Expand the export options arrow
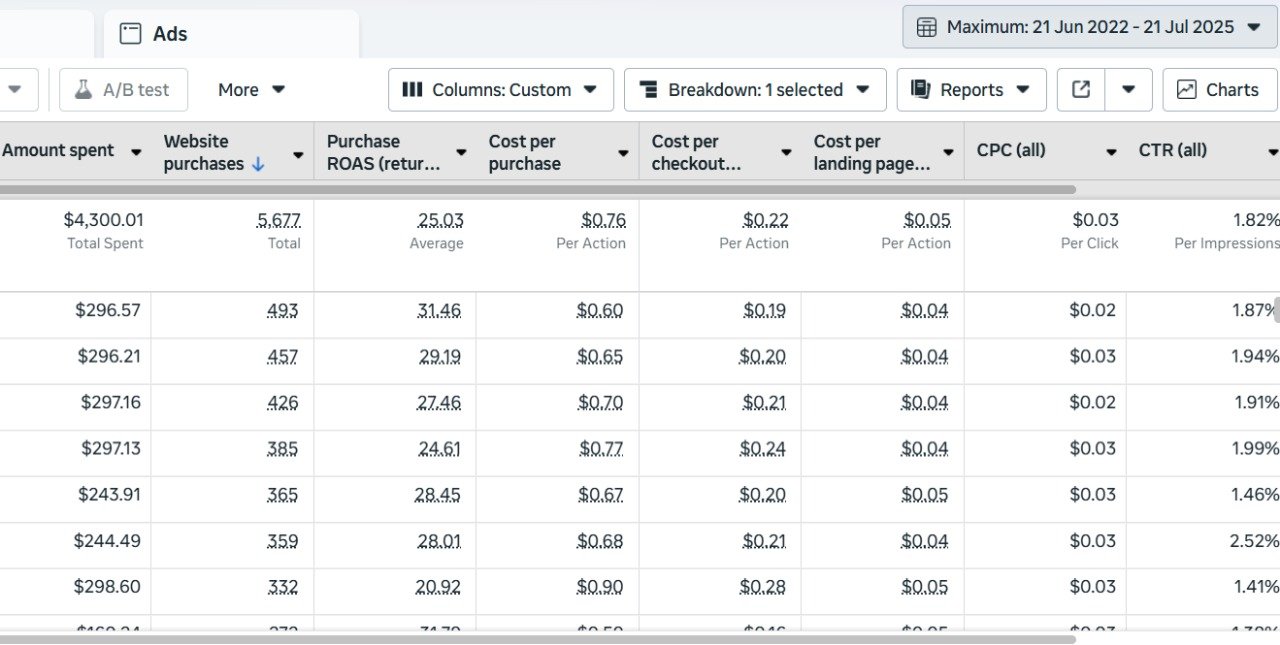Viewport: 1280px width, 645px height. point(1128,90)
